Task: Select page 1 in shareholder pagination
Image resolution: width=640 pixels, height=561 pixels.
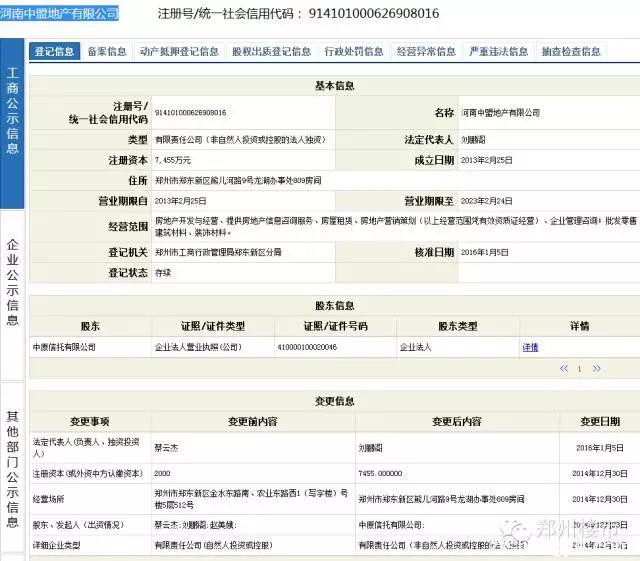Action: pos(580,369)
